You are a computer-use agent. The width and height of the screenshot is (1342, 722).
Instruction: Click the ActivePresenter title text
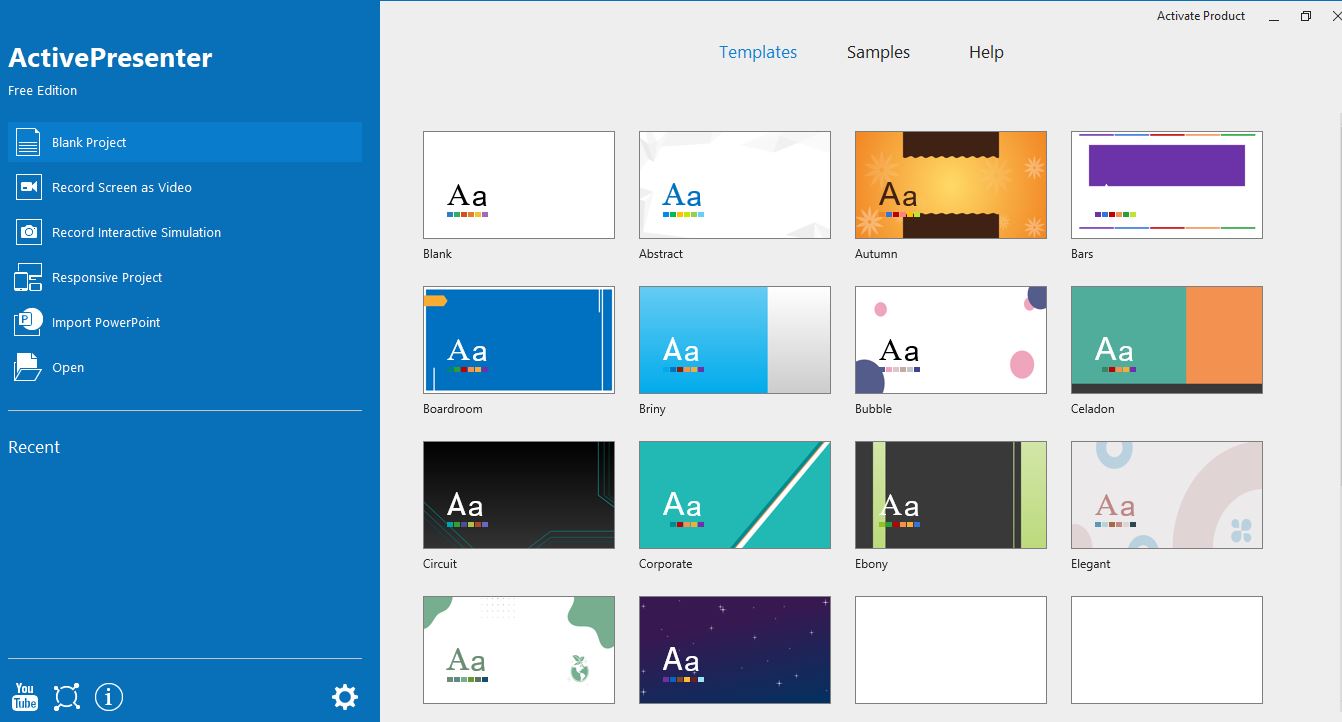[x=110, y=58]
